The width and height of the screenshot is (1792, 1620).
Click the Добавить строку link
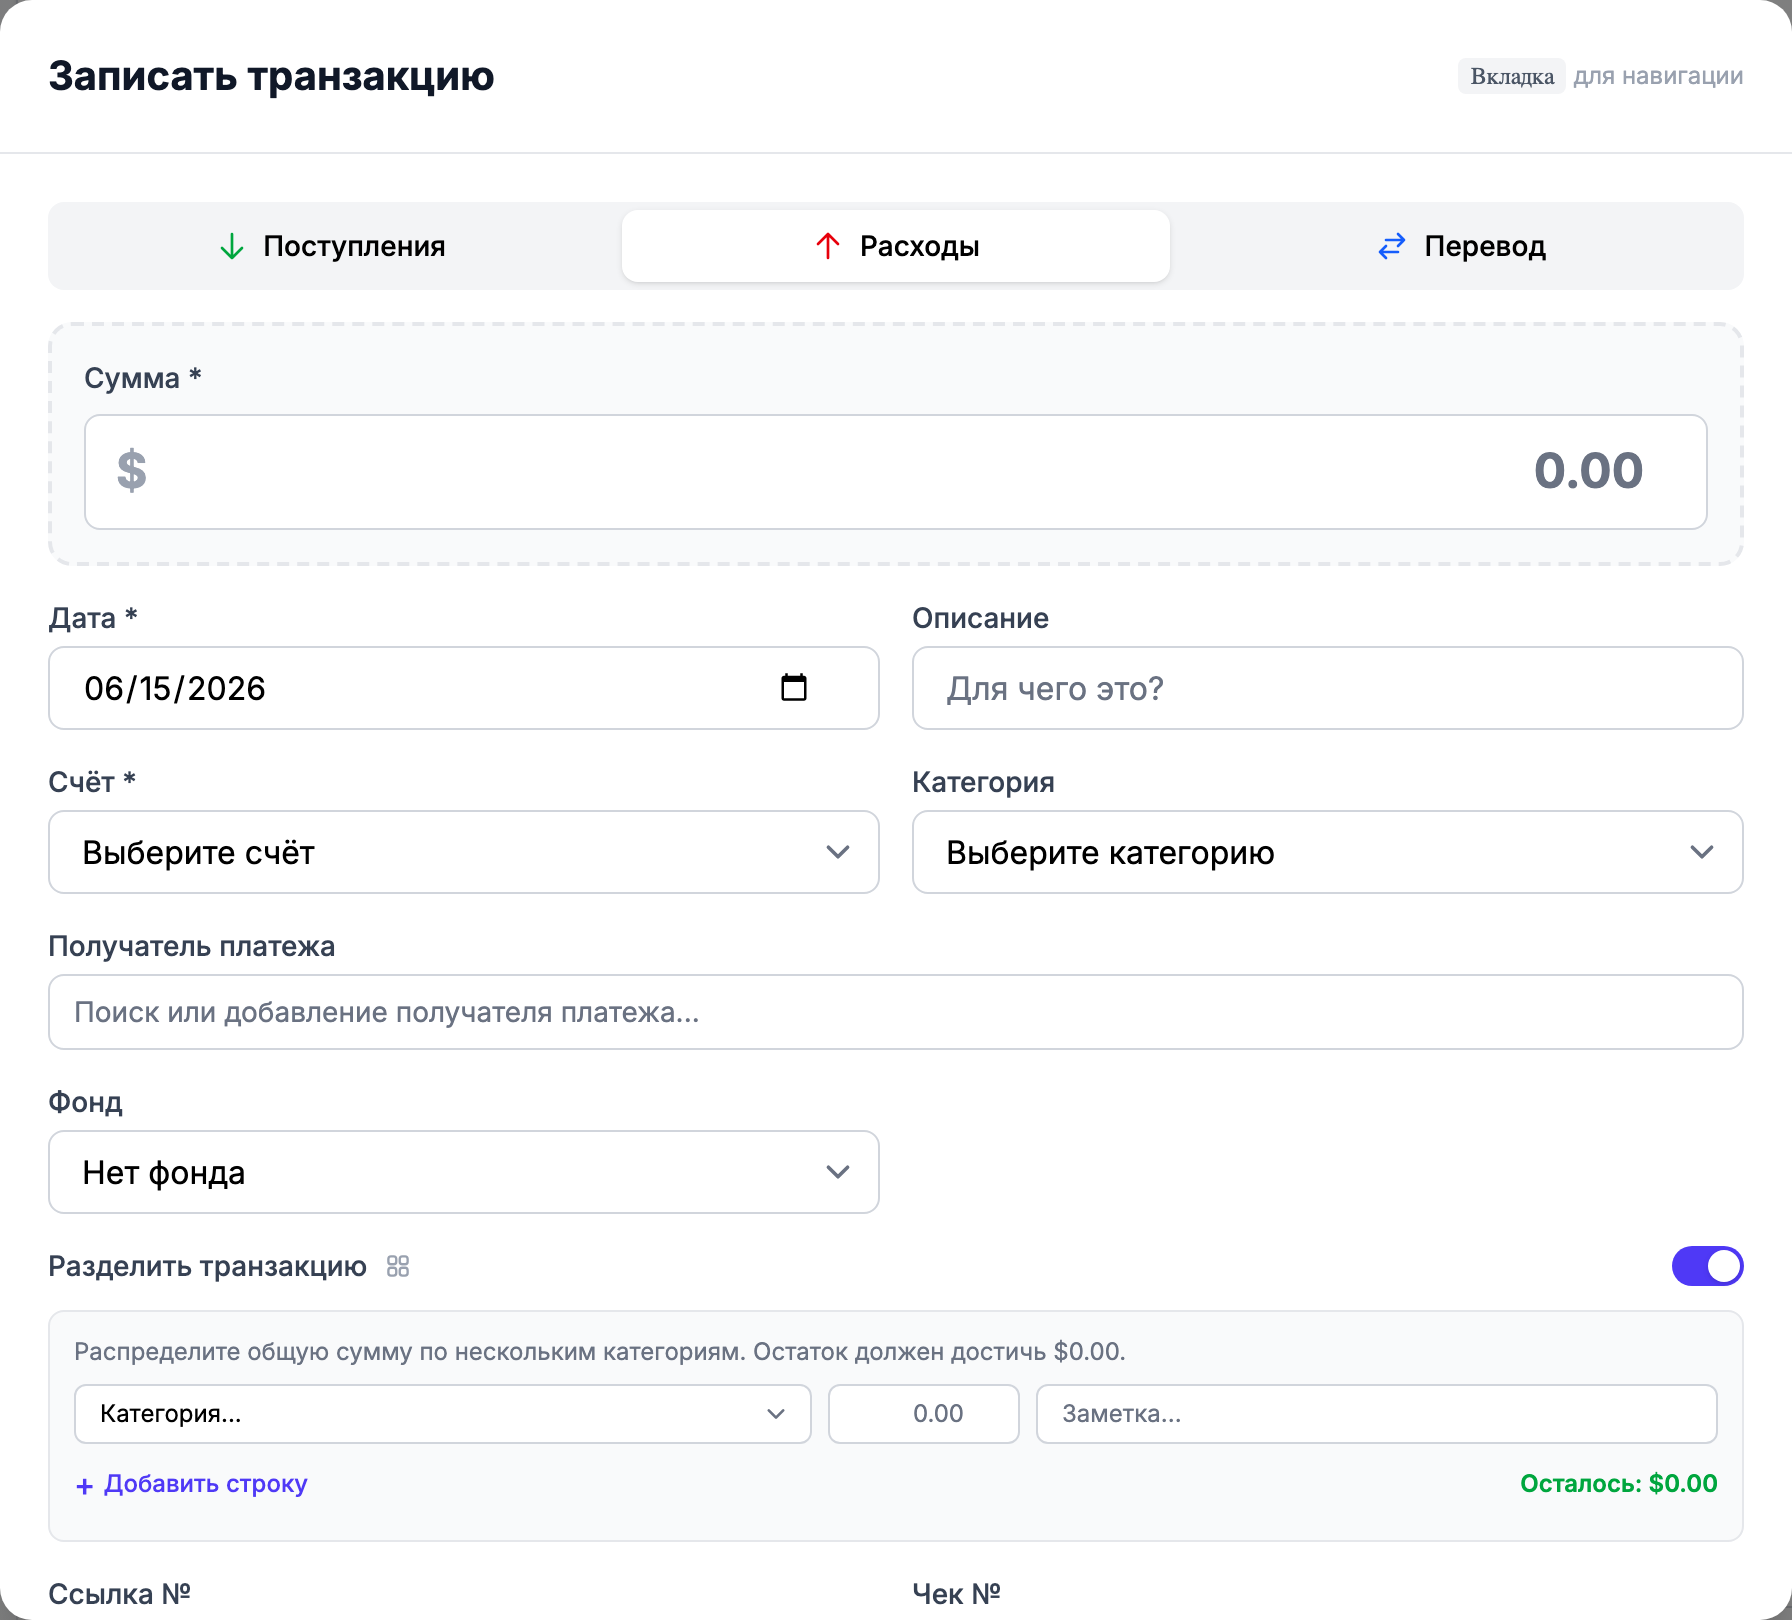point(192,1484)
